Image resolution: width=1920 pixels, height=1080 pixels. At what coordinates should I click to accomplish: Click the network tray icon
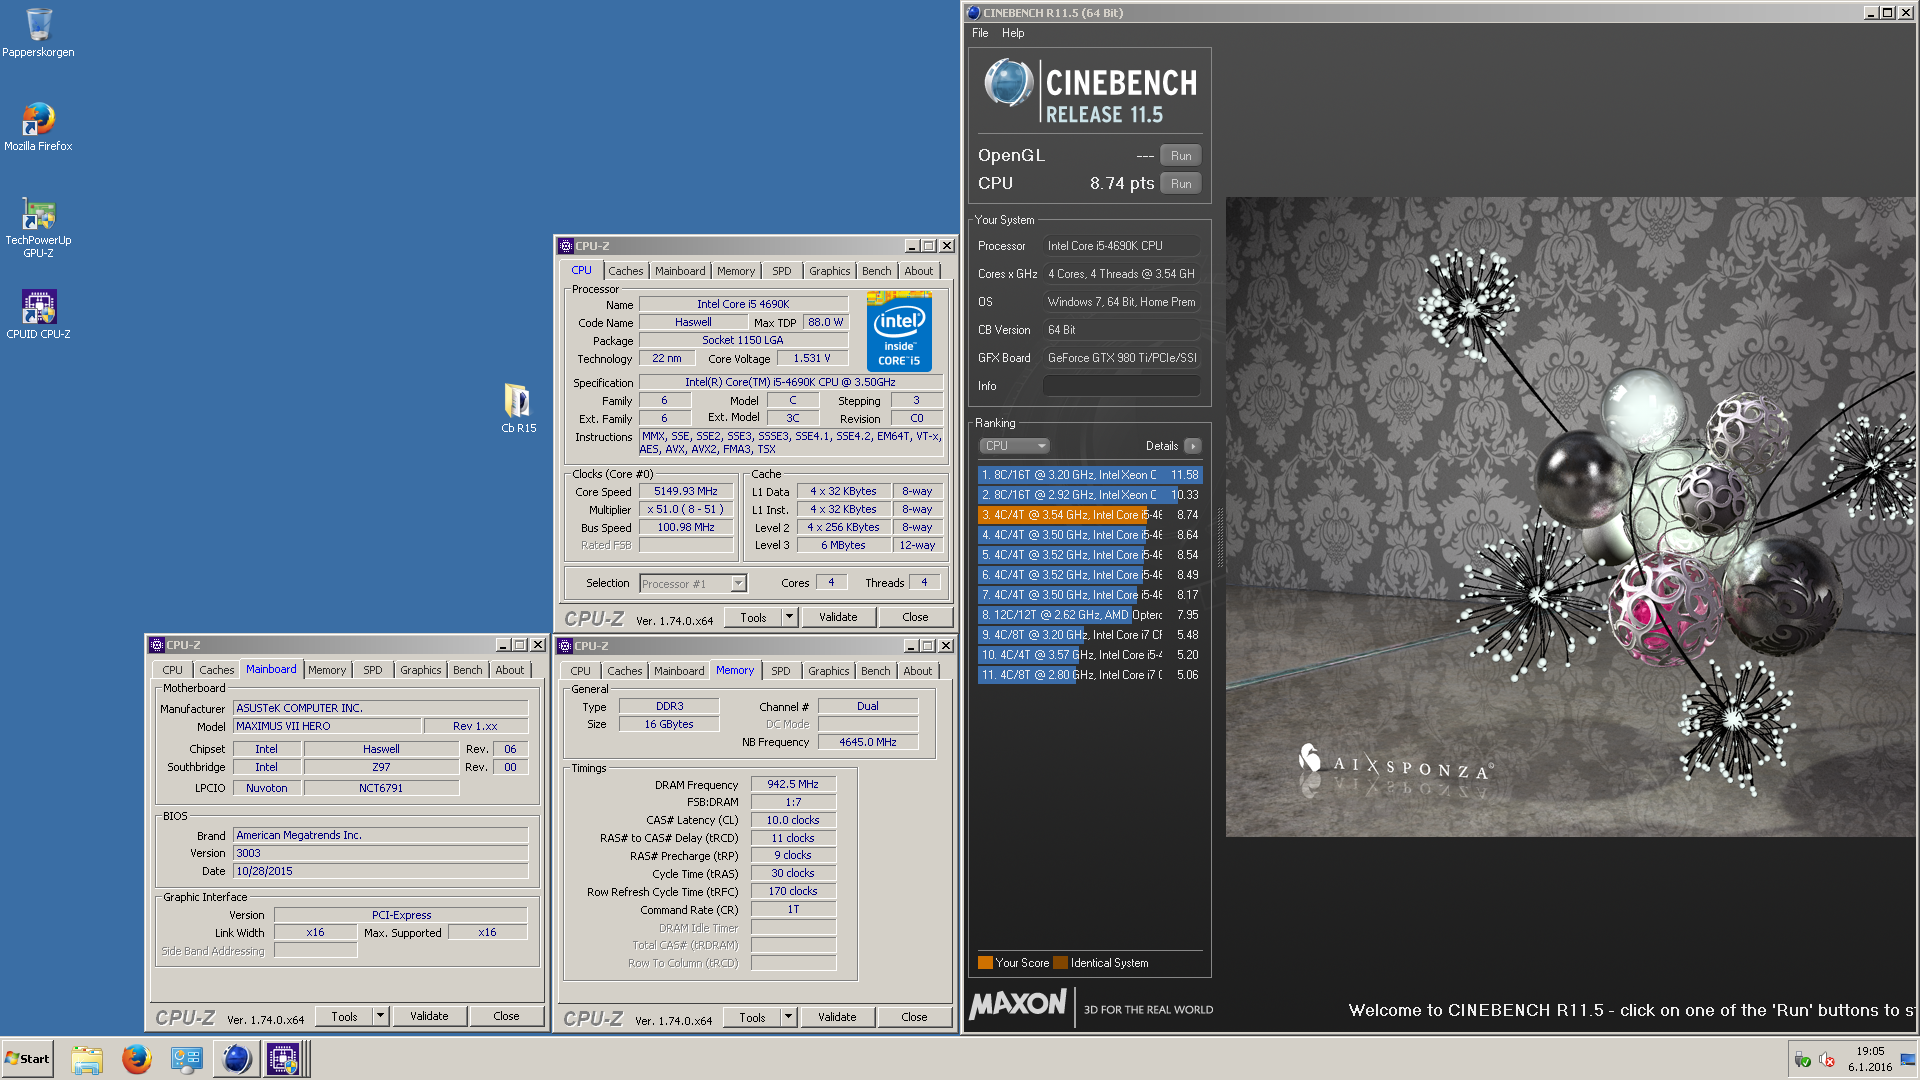tap(1803, 1060)
